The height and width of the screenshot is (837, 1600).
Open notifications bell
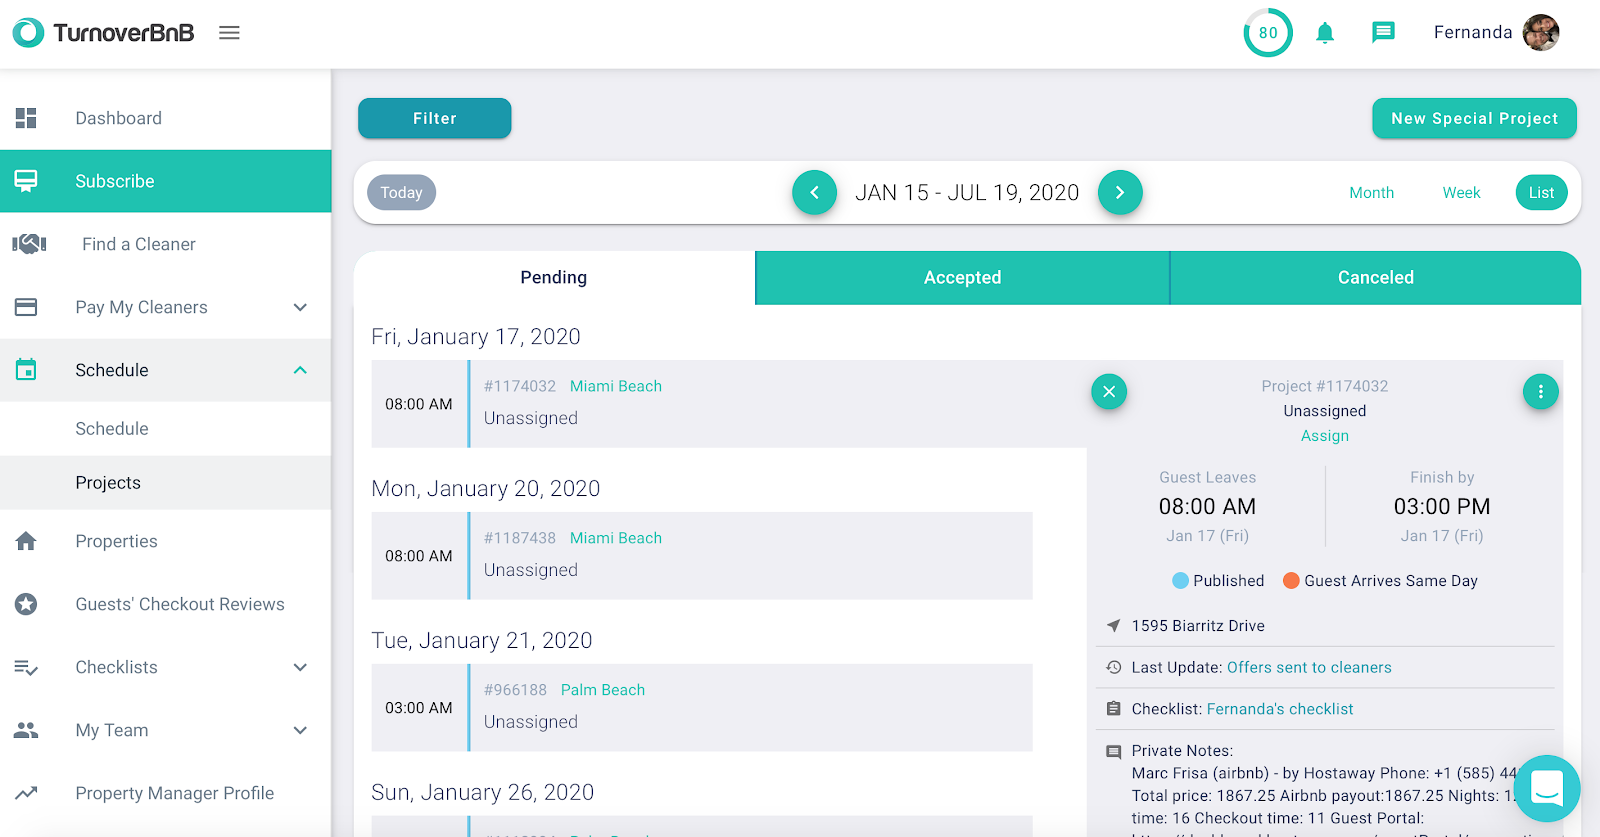coord(1325,33)
